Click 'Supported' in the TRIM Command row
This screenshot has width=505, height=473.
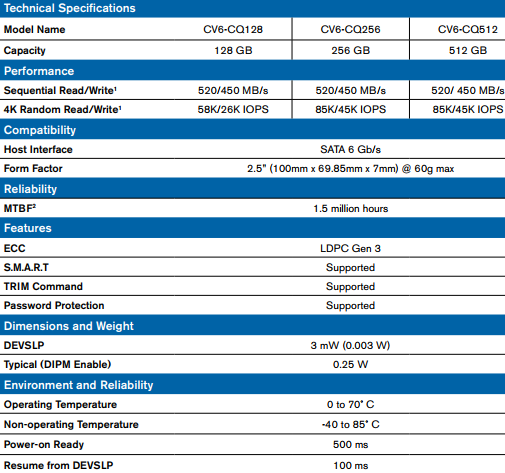point(350,287)
